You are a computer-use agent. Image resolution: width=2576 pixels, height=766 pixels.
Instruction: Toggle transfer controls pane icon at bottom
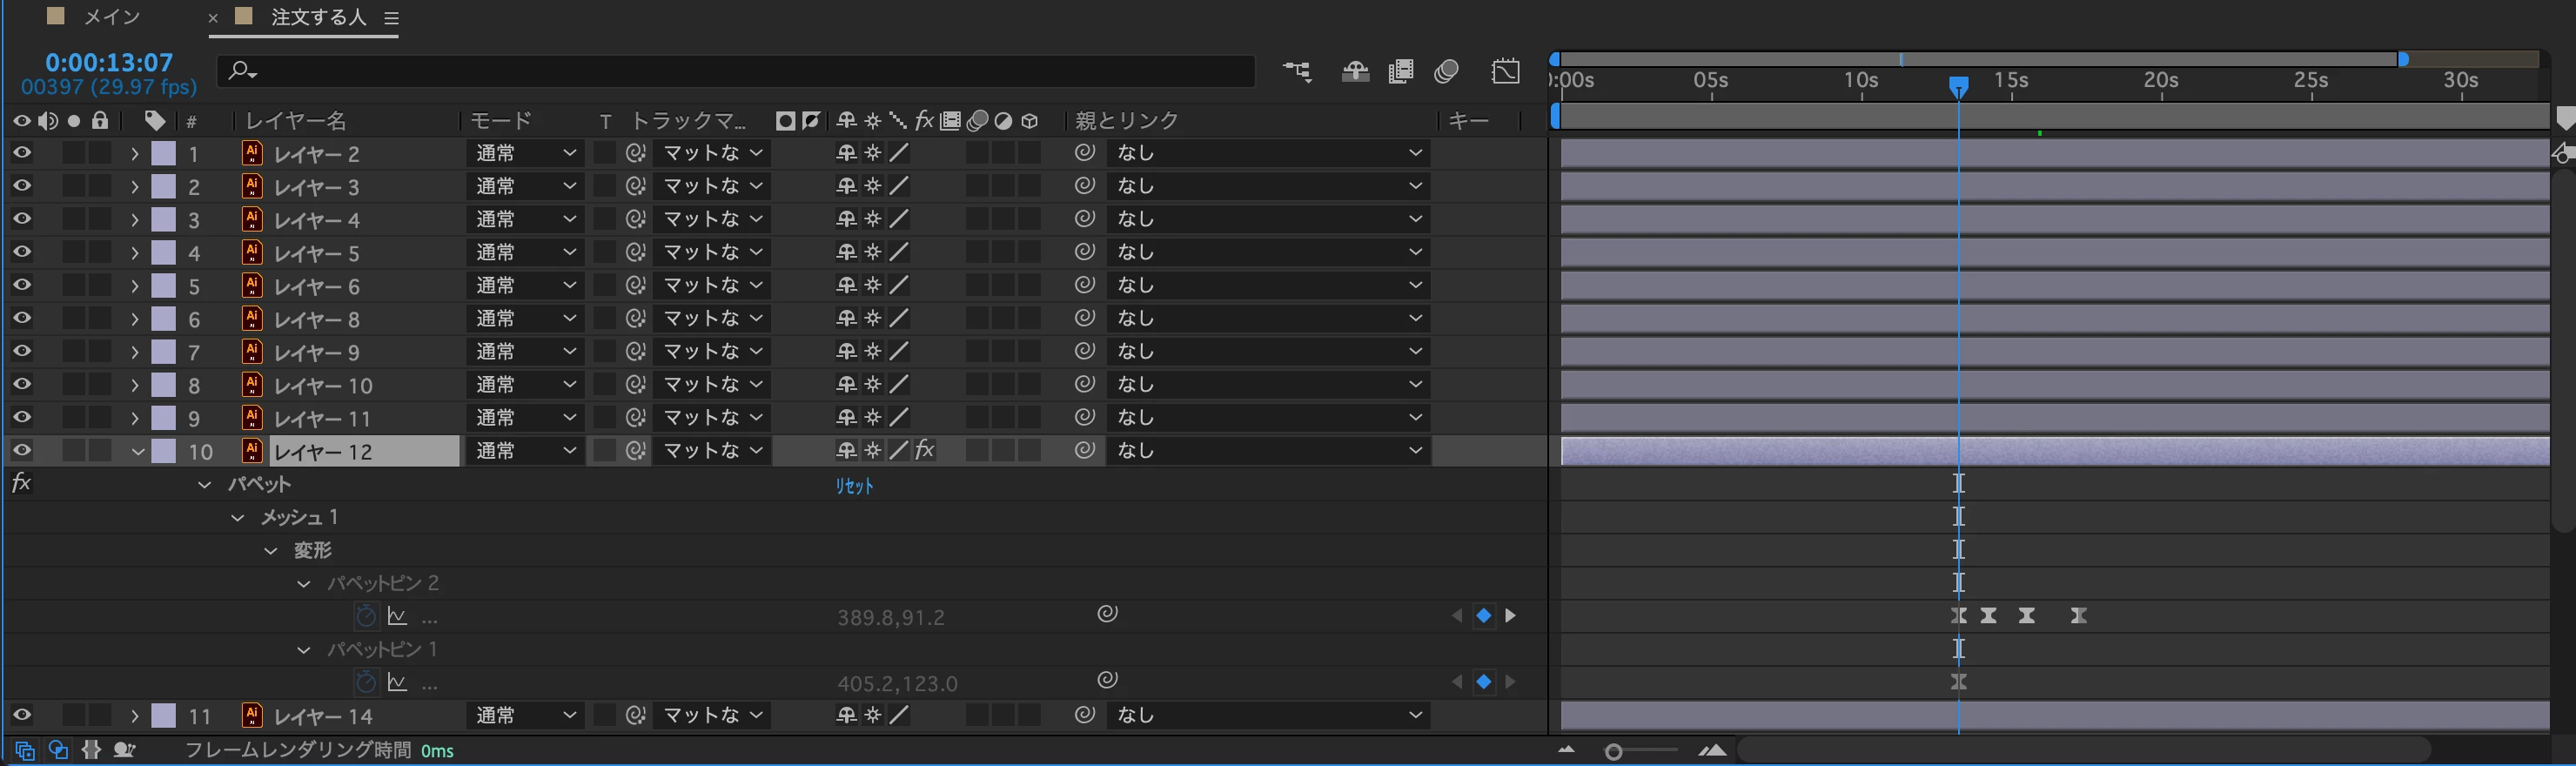coord(59,750)
